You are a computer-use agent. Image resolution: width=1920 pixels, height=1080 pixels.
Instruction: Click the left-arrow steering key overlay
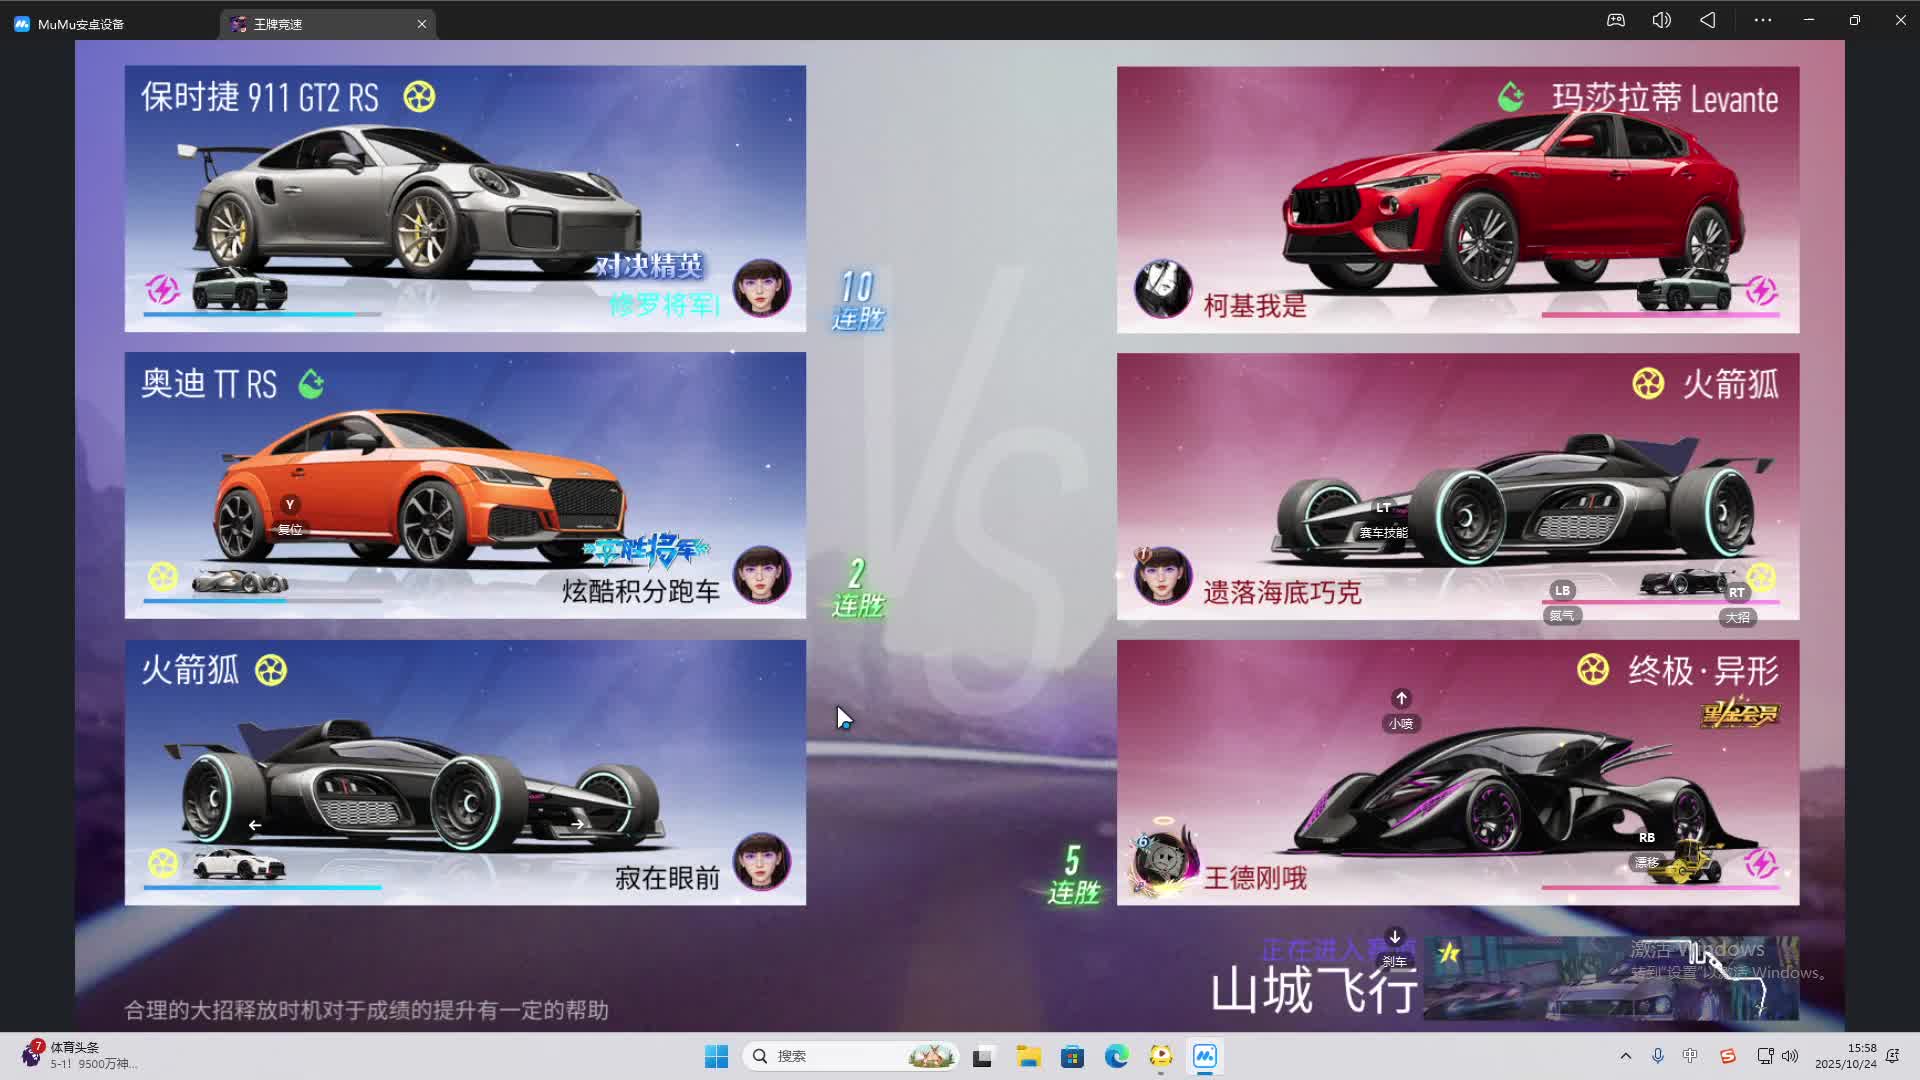(x=255, y=825)
